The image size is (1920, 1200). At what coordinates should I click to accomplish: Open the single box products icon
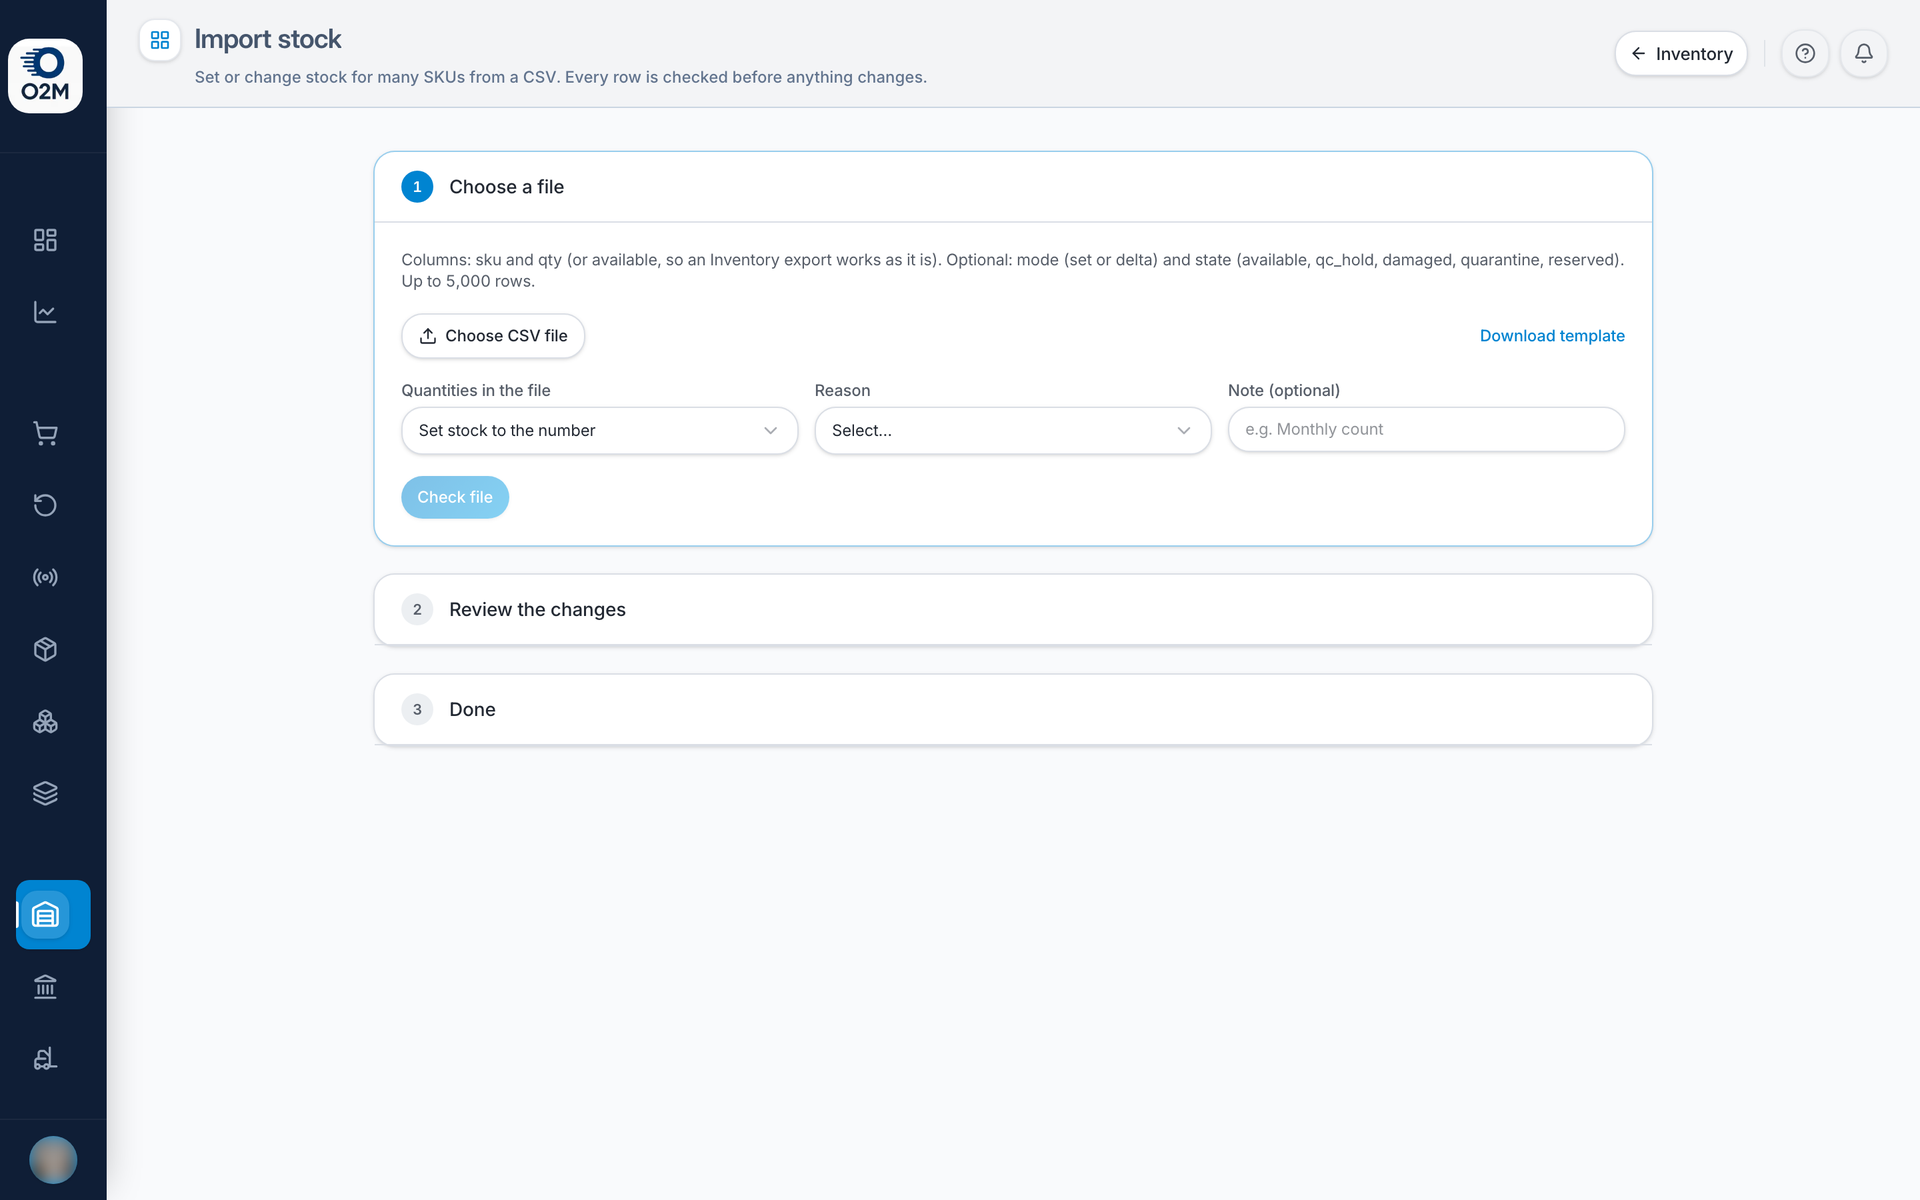45,649
